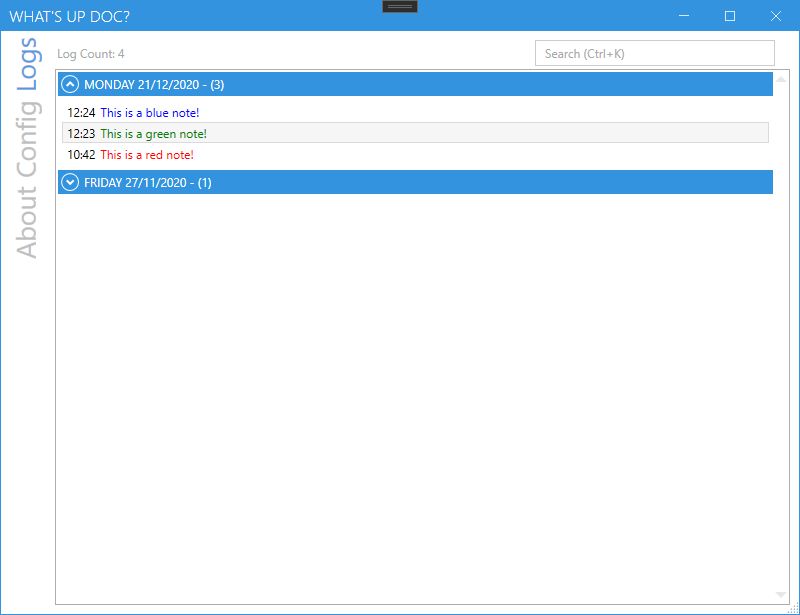Image resolution: width=800 pixels, height=615 pixels.
Task: Maximize the What's Up Doc window
Action: point(730,16)
